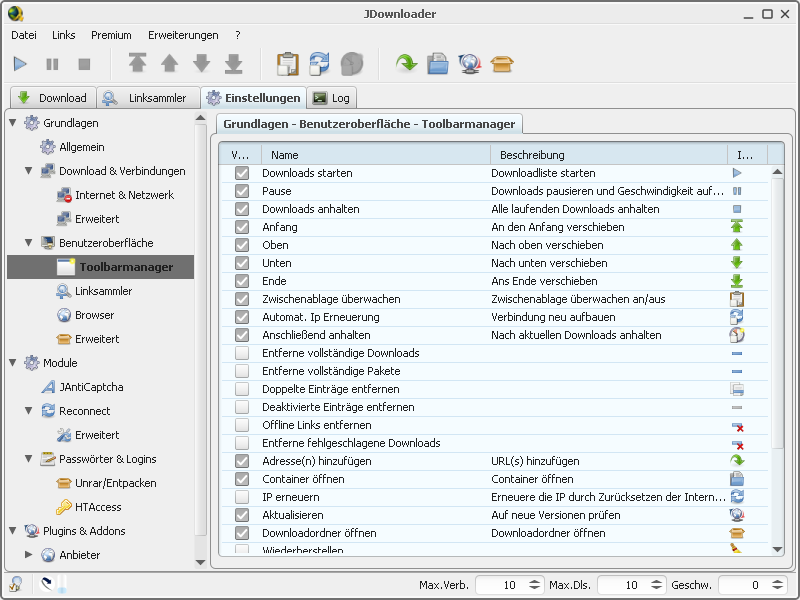Switch to the Download tab
The height and width of the screenshot is (600, 800).
point(53,98)
